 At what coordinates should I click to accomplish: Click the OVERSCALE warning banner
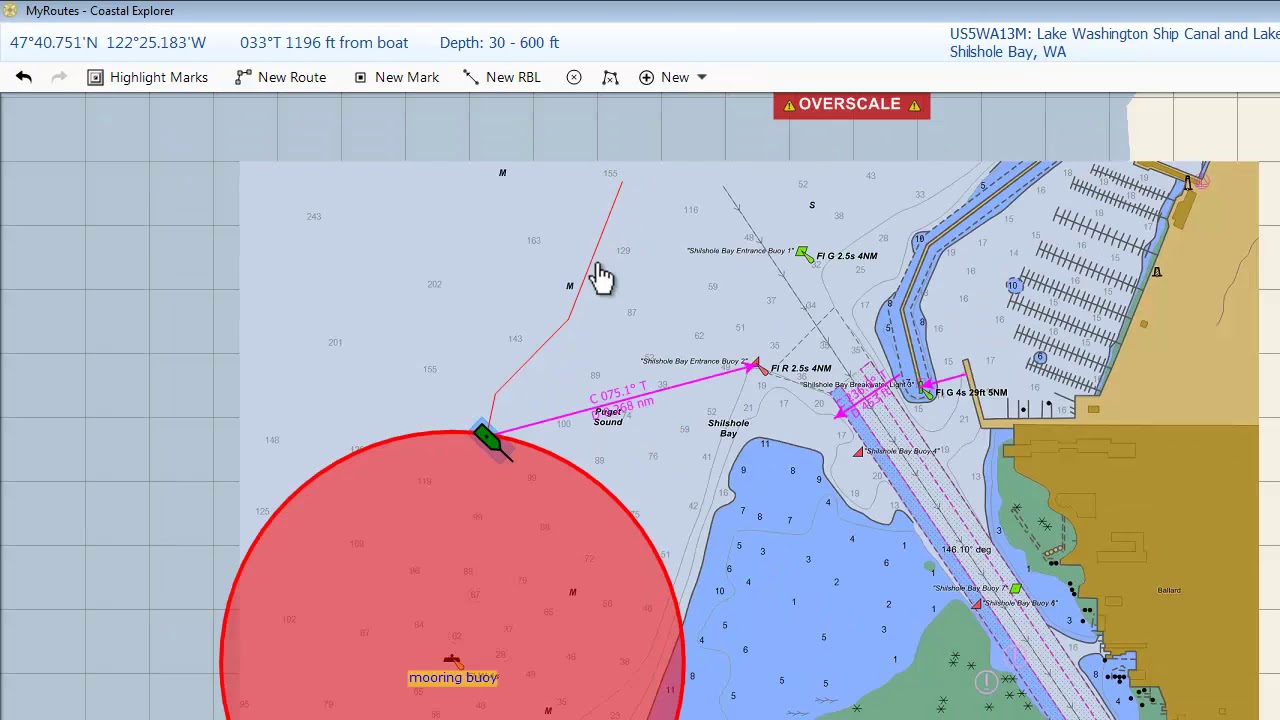click(851, 105)
